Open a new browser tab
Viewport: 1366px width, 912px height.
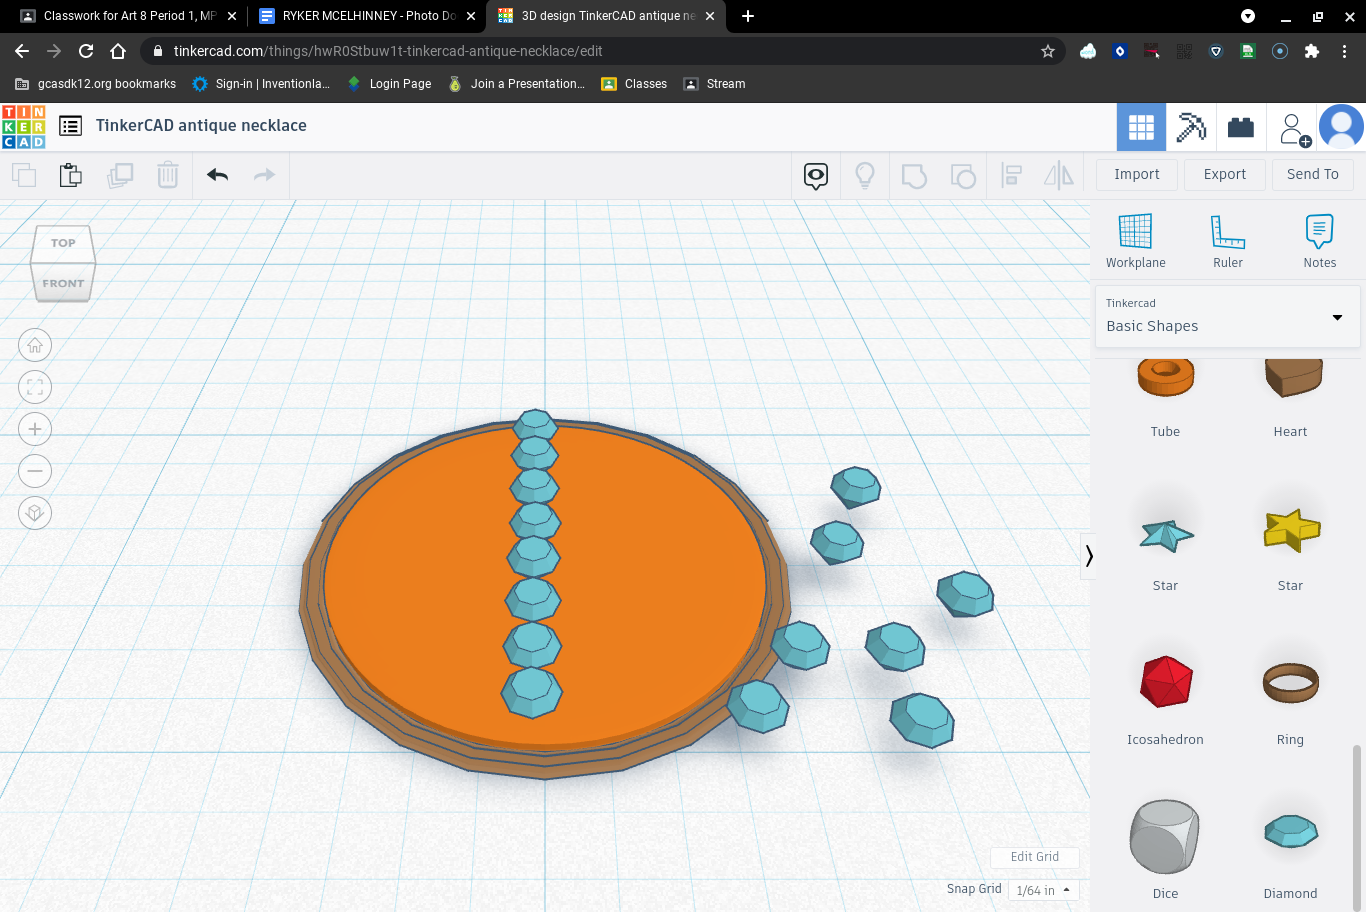click(748, 16)
